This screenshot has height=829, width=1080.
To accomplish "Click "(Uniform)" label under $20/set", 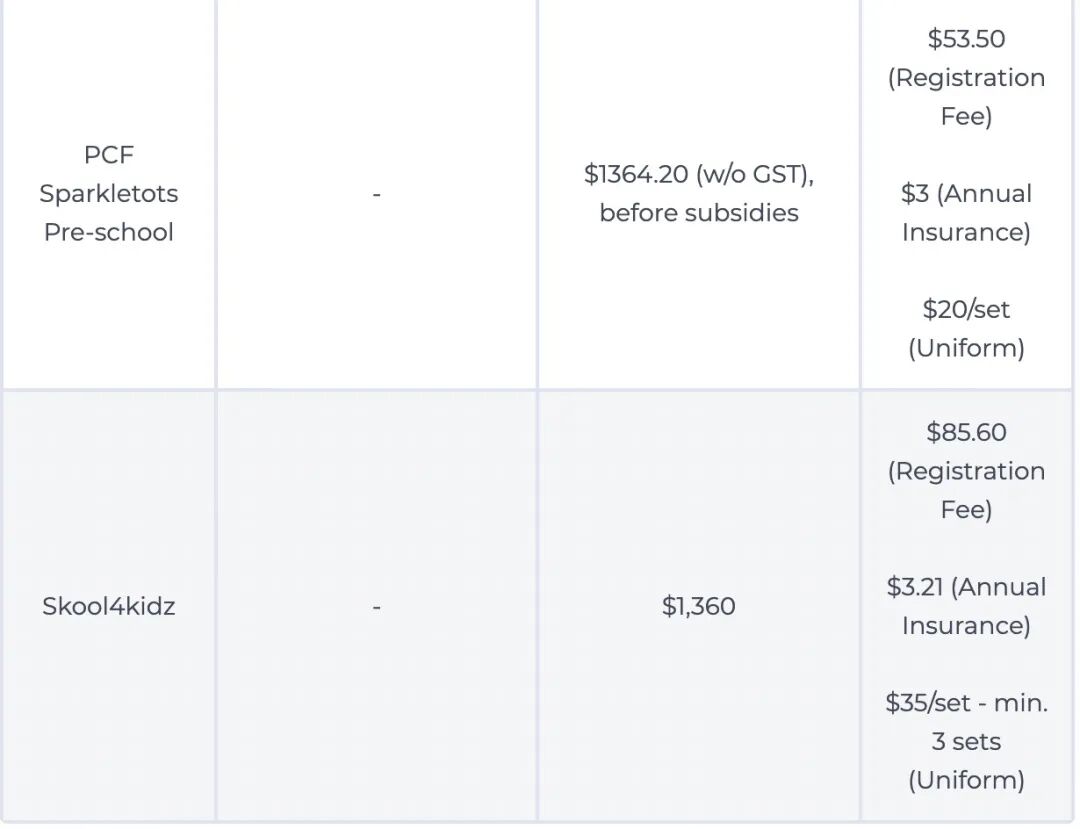I will coord(966,348).
